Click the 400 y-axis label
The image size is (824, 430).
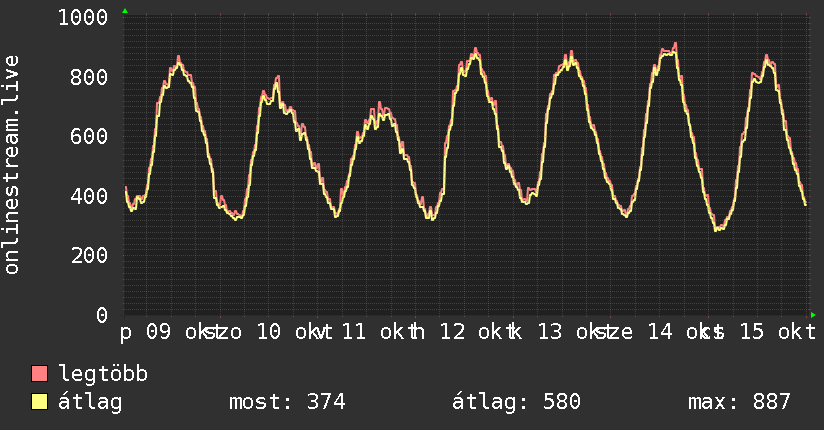89,196
